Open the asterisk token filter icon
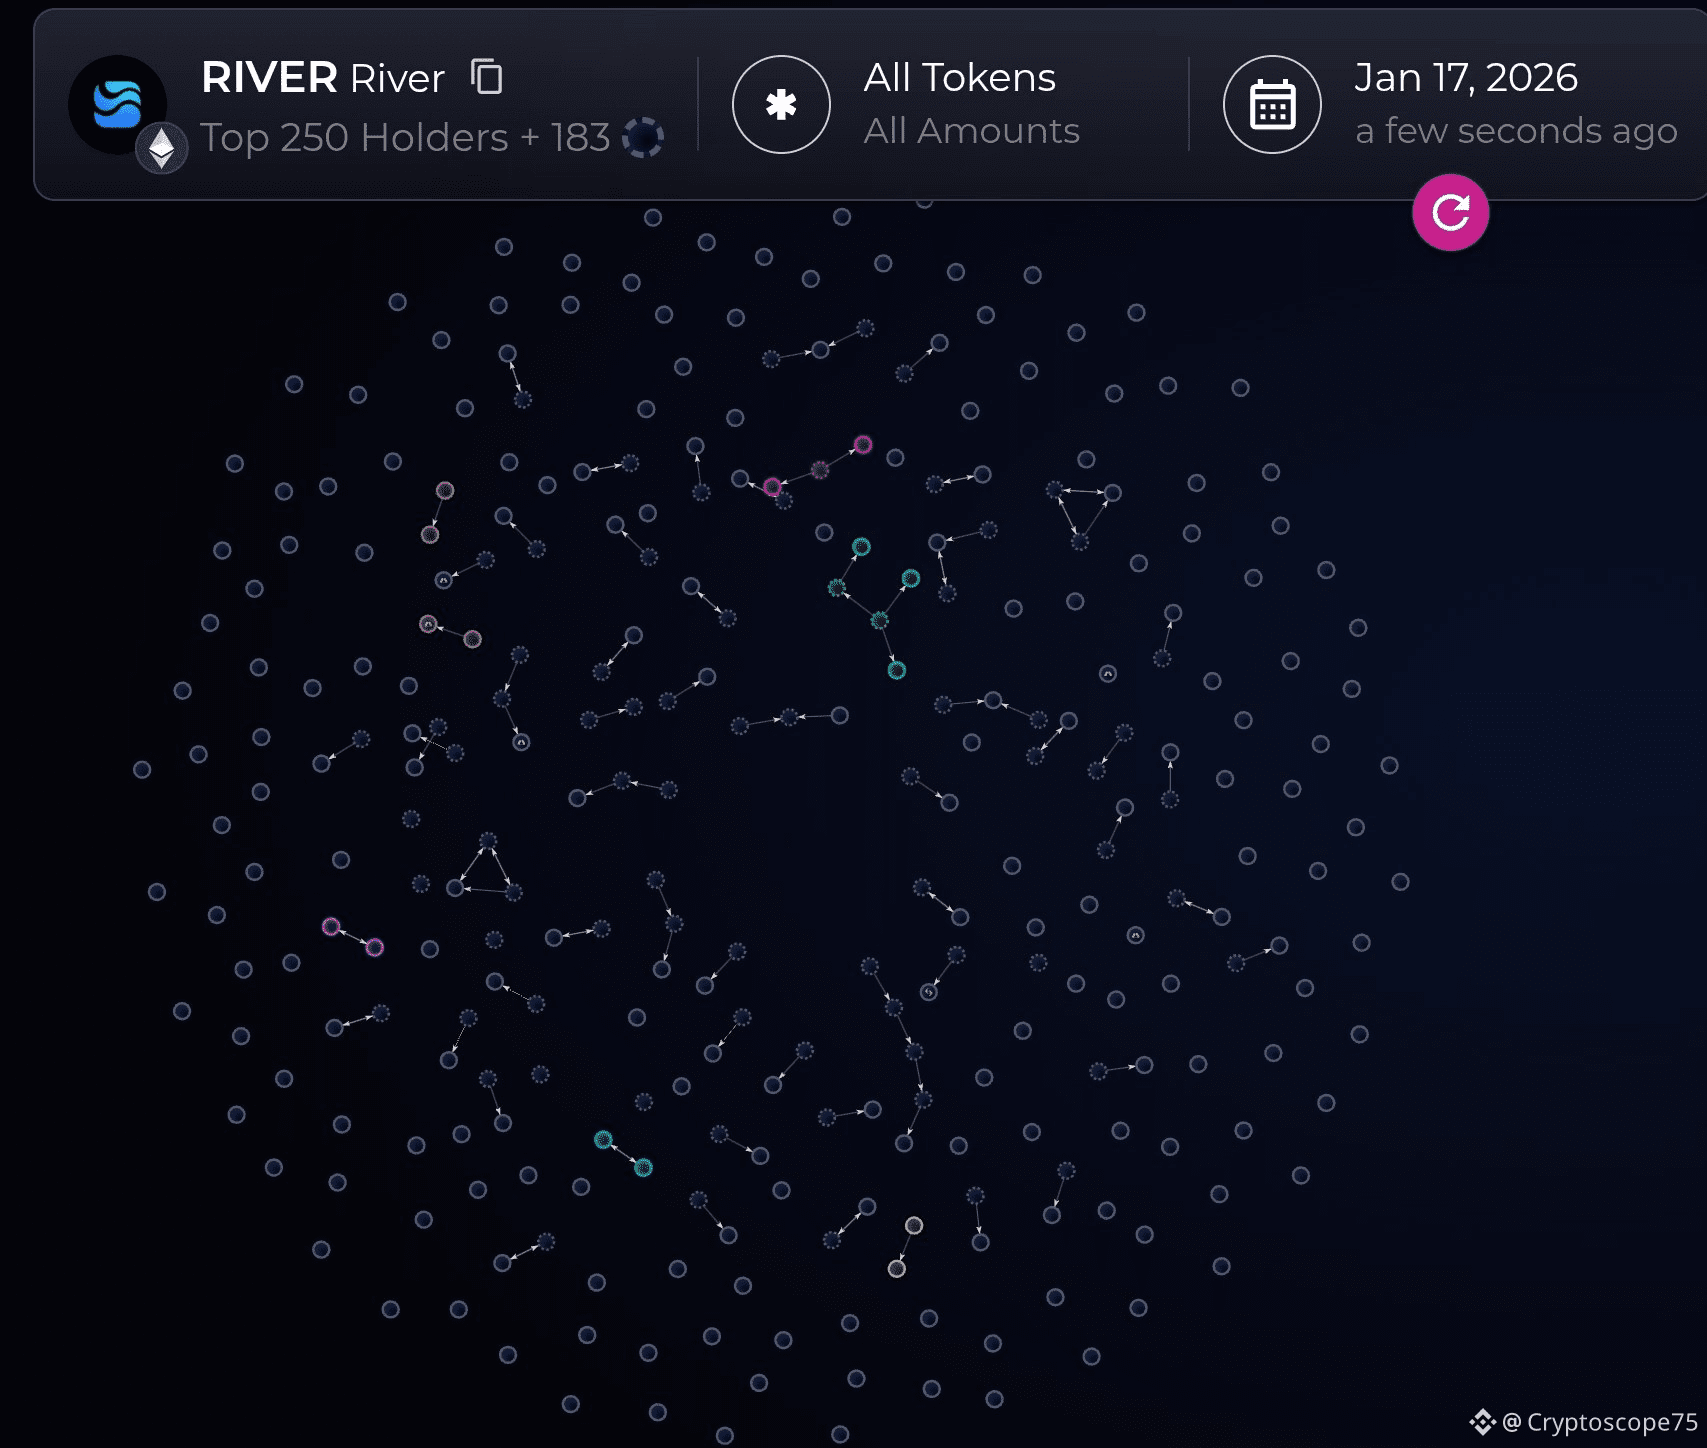 [781, 104]
